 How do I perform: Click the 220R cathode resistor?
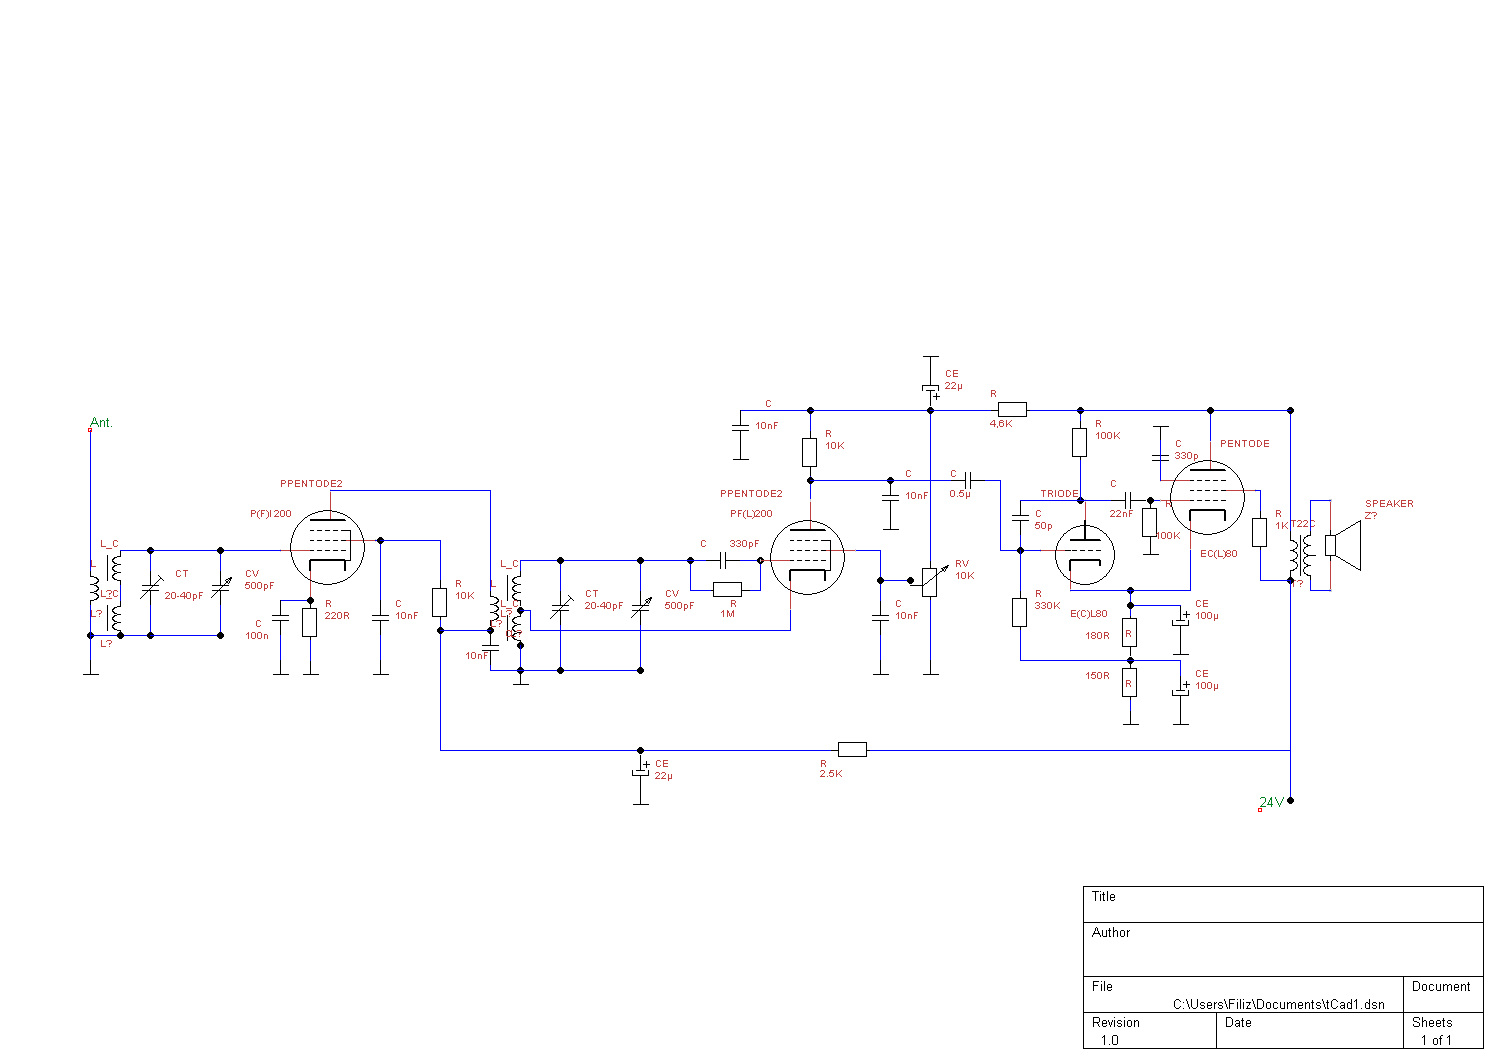(310, 622)
